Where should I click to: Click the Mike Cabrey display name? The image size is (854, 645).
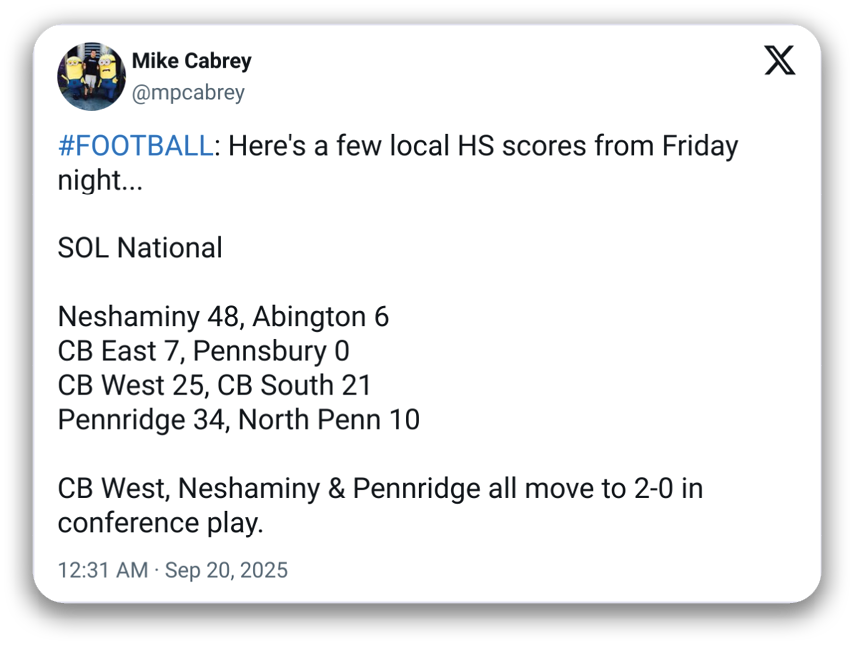coord(191,61)
